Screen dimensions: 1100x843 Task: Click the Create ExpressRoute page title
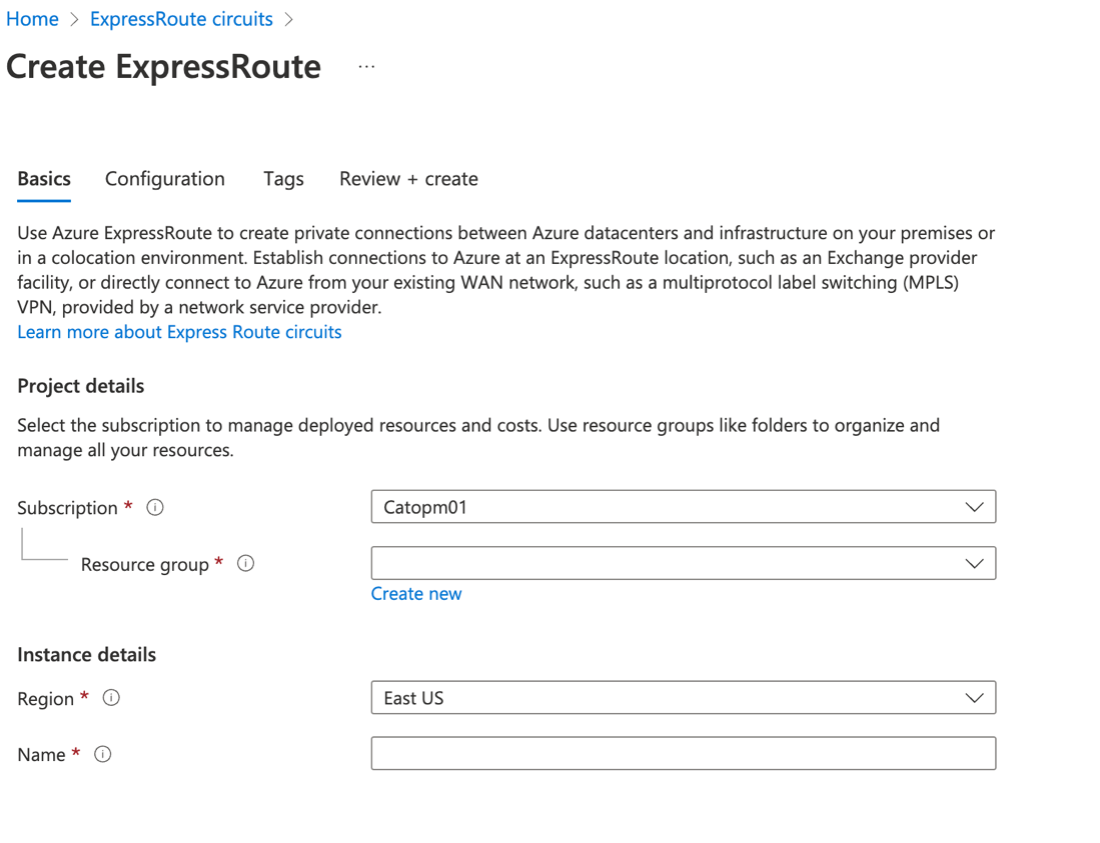164,67
